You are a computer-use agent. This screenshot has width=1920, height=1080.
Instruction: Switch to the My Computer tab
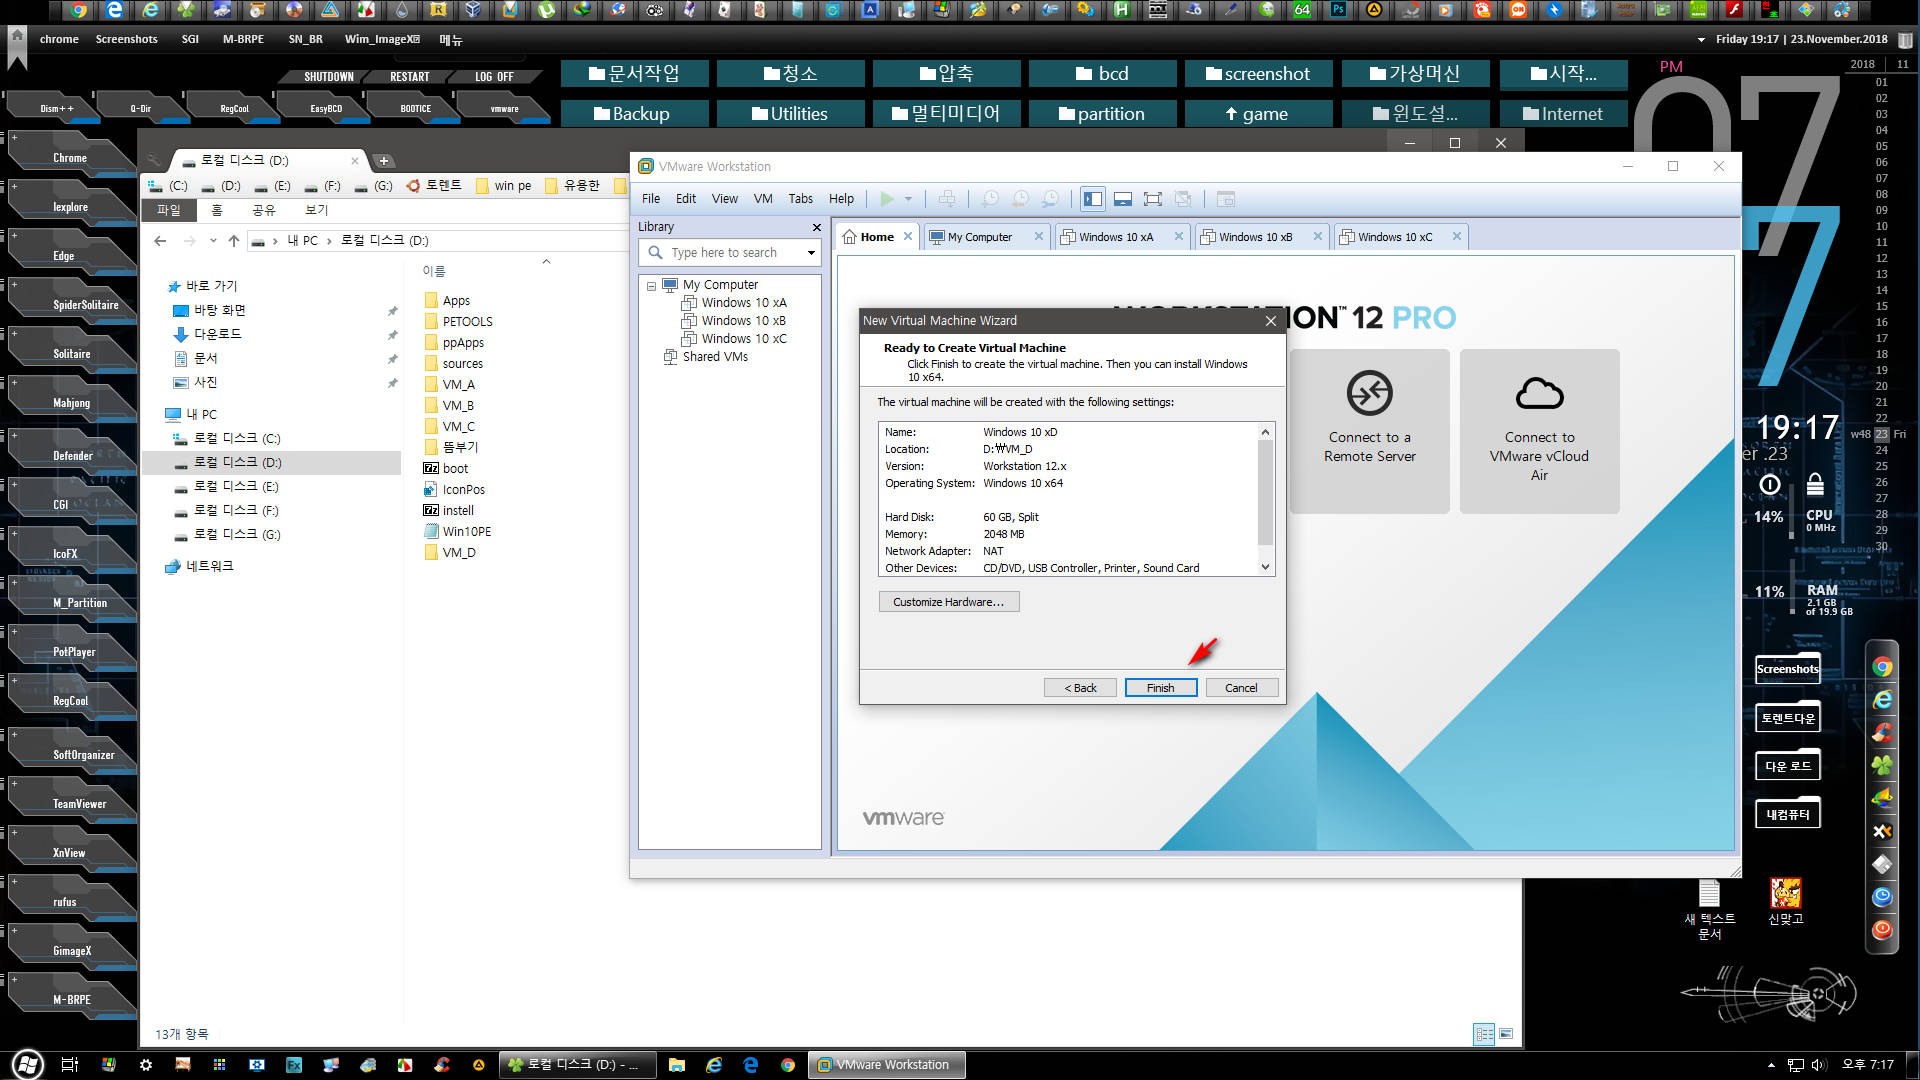tap(979, 237)
